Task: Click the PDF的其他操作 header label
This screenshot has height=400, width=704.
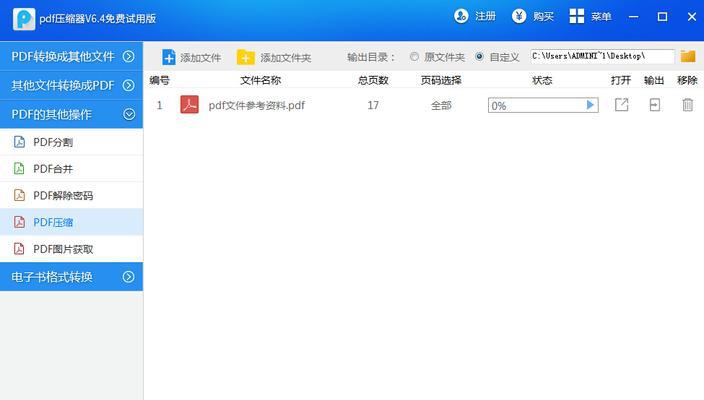Action: pyautogui.click(x=52, y=114)
